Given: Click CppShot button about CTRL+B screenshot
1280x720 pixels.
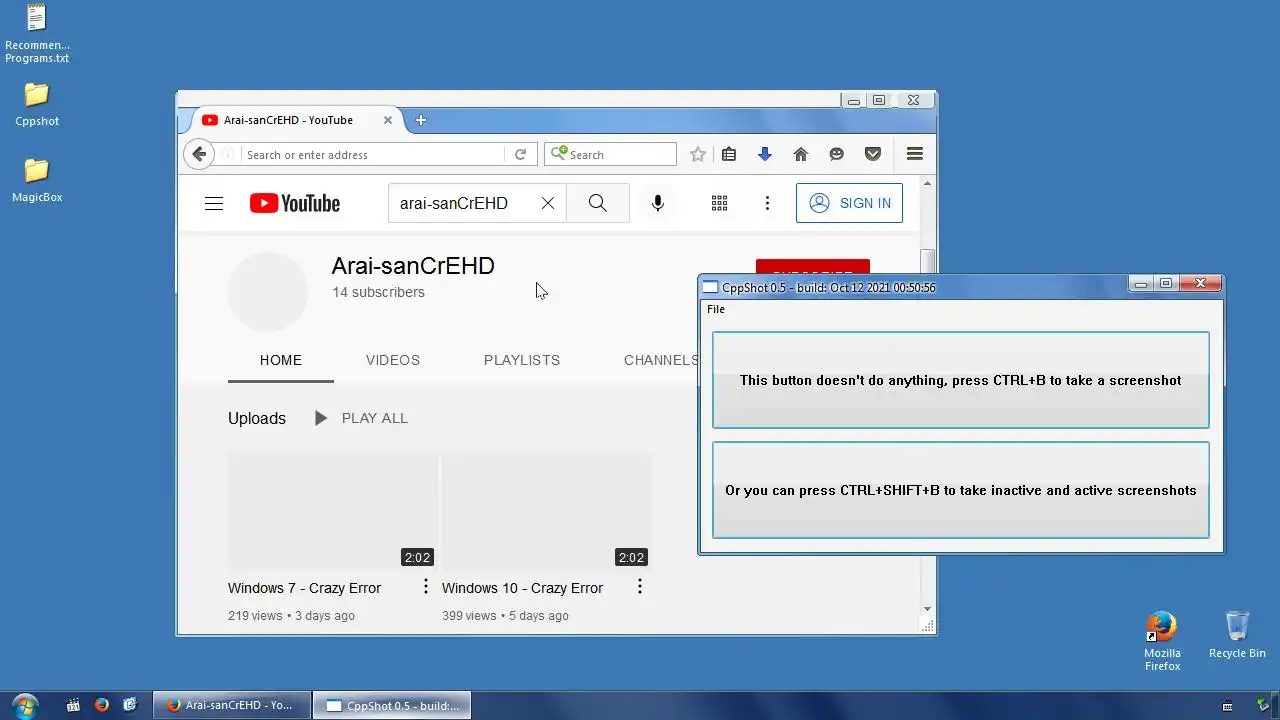Looking at the screenshot, I should click(961, 380).
